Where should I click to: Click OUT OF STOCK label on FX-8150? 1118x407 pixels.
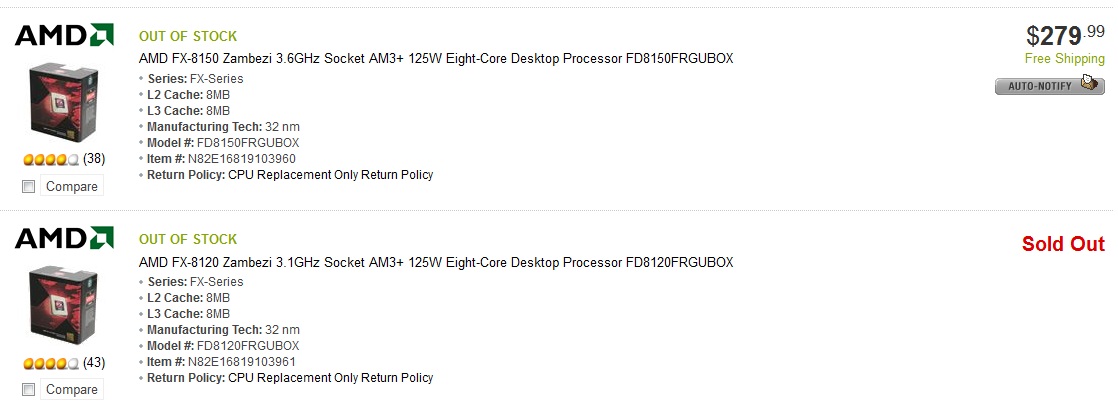tap(188, 36)
